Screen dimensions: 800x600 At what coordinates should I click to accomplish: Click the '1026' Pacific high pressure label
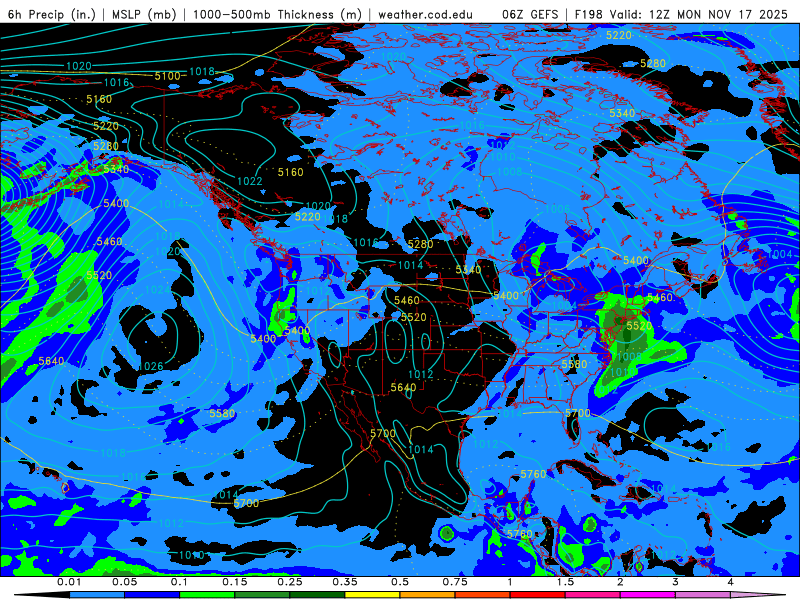pyautogui.click(x=151, y=366)
